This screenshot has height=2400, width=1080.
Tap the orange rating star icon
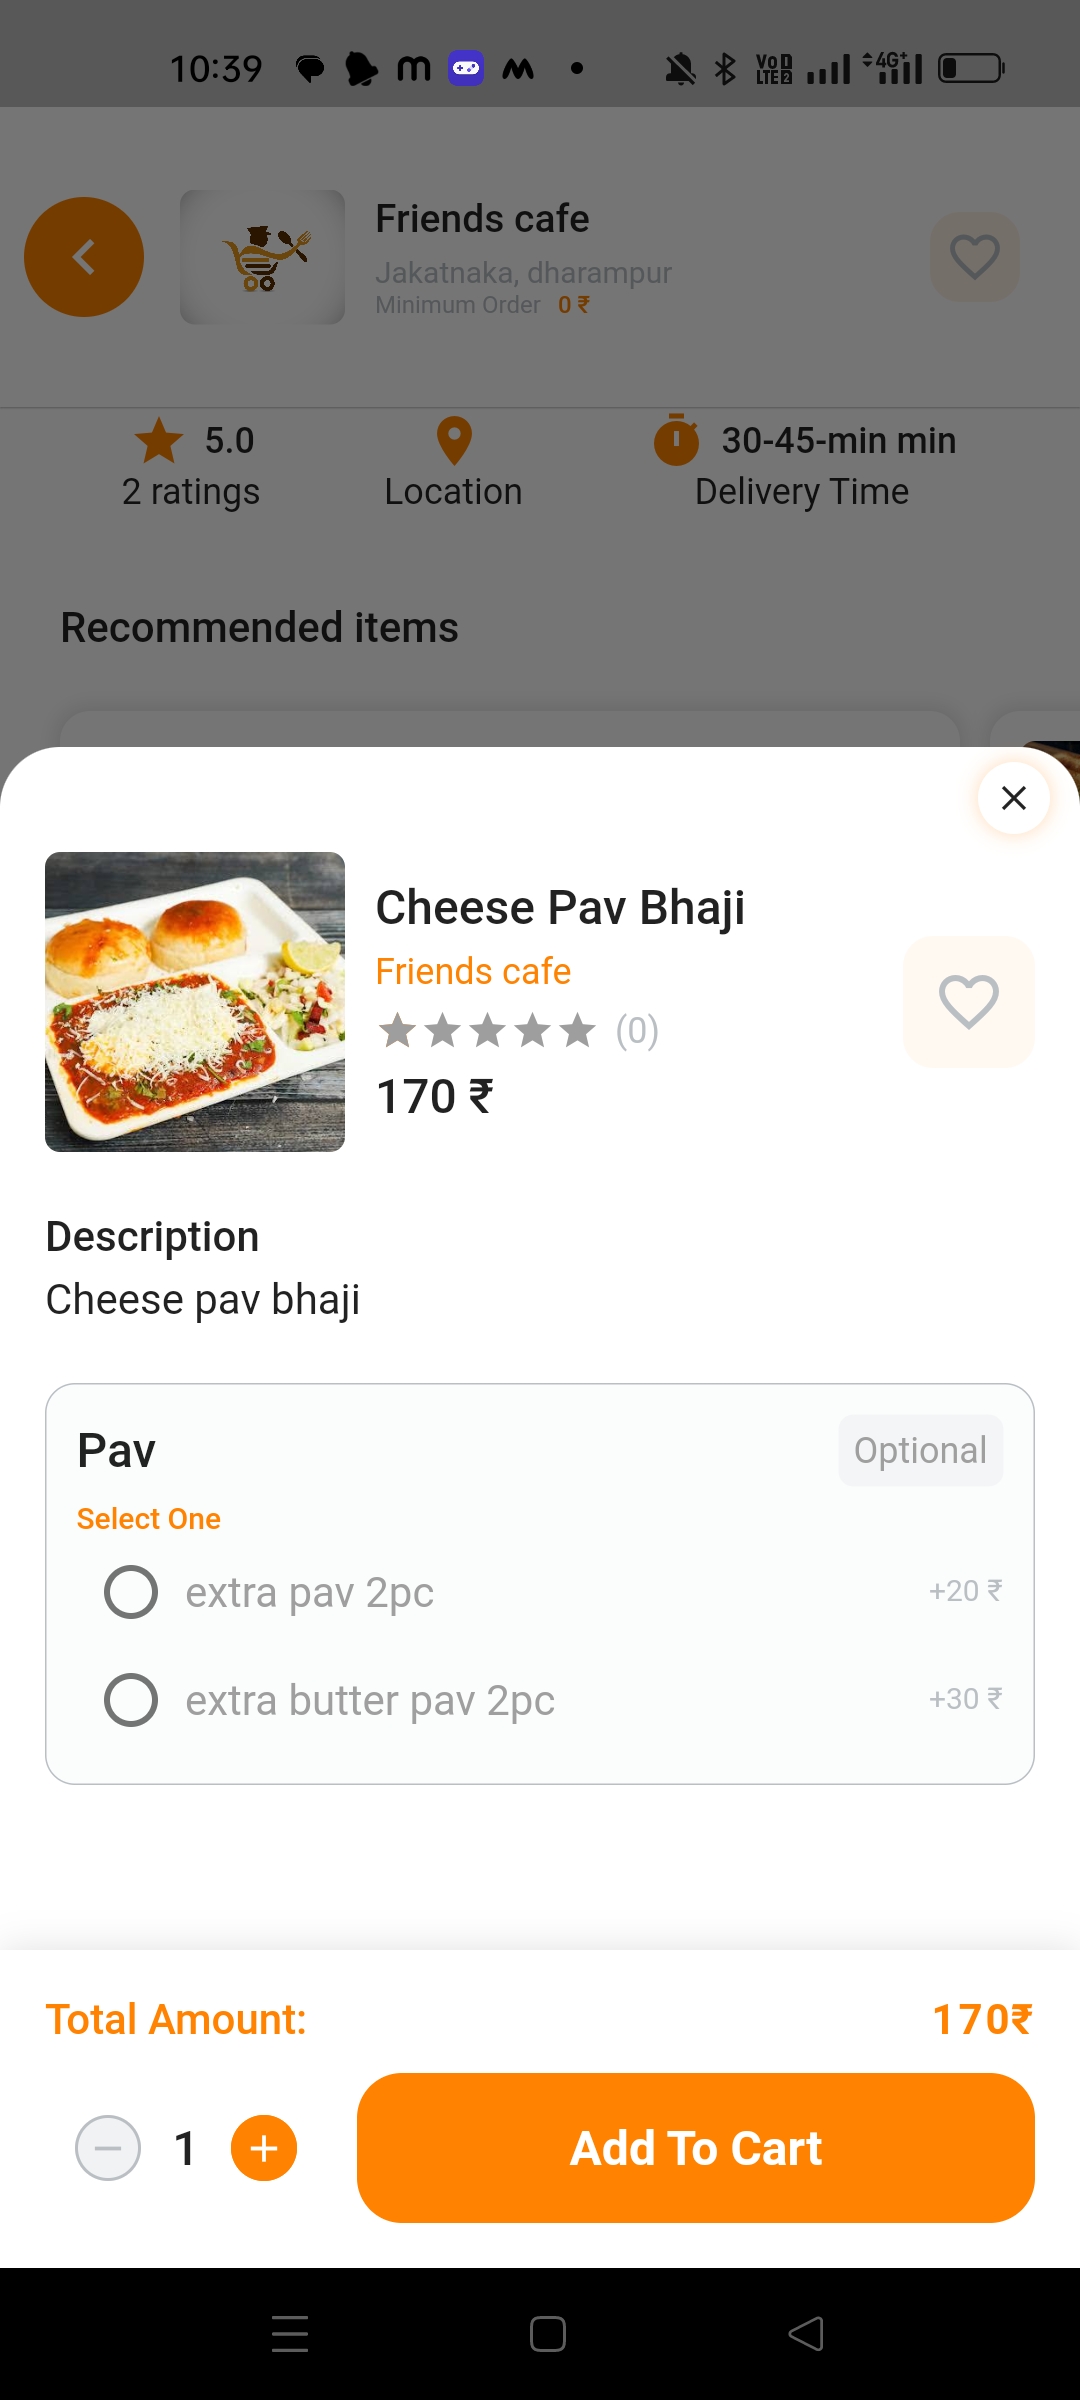(159, 441)
